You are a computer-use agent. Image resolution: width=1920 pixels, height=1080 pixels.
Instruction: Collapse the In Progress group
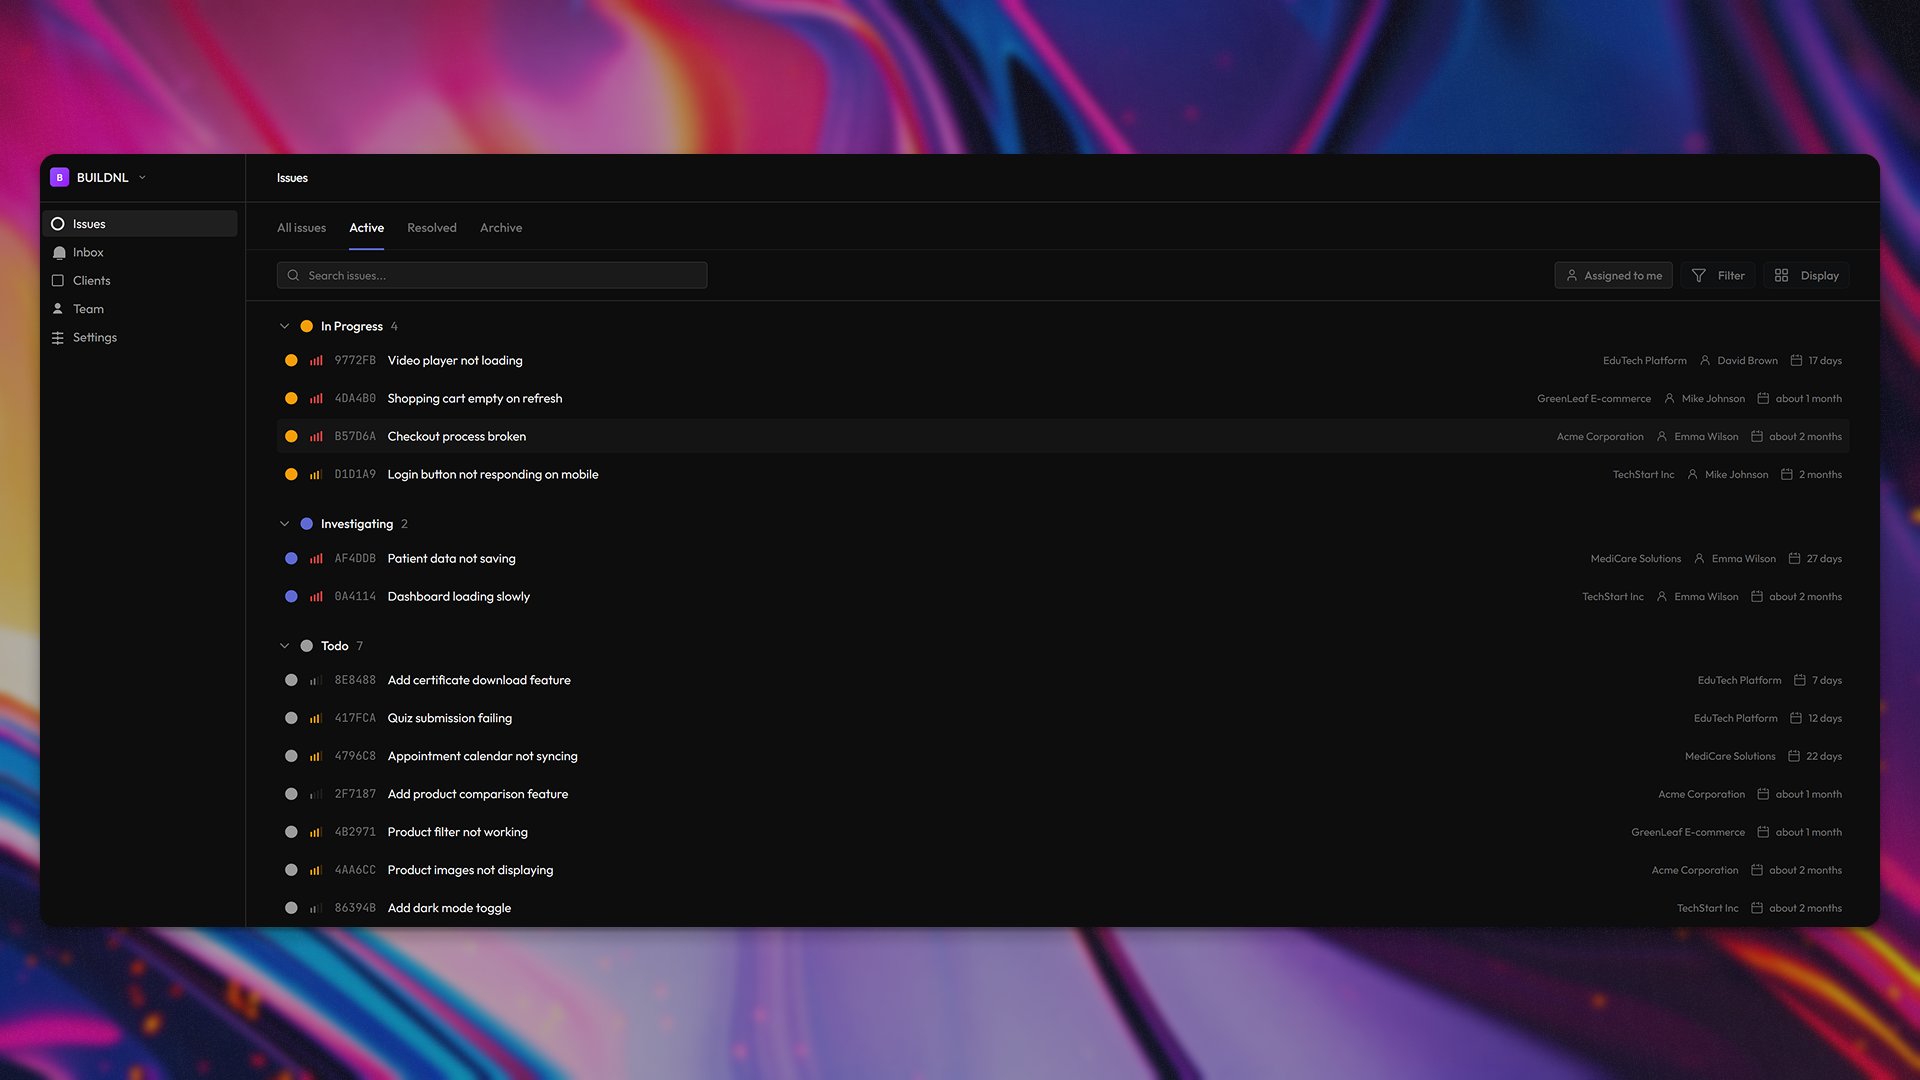point(284,326)
